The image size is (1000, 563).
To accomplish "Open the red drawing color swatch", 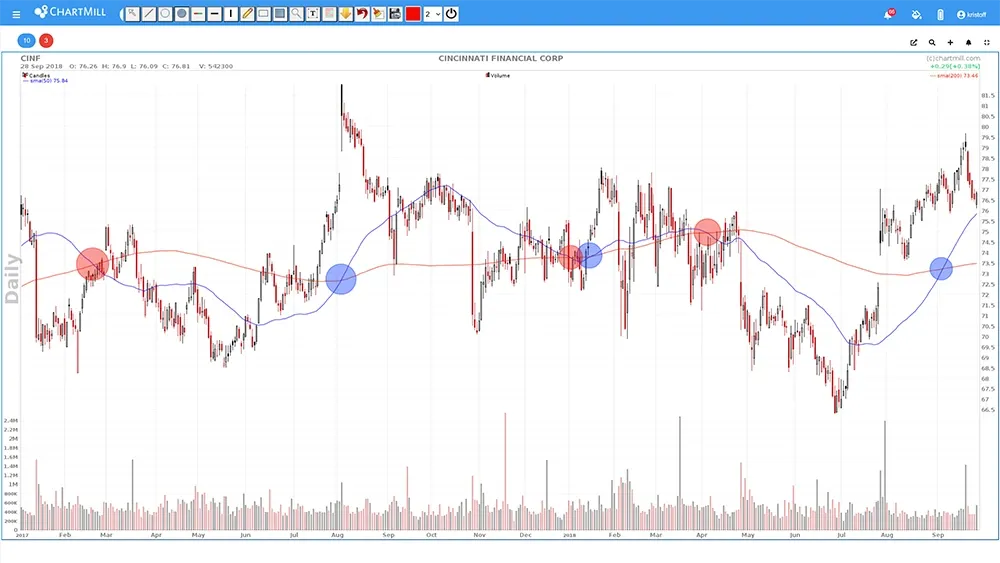I will [413, 13].
